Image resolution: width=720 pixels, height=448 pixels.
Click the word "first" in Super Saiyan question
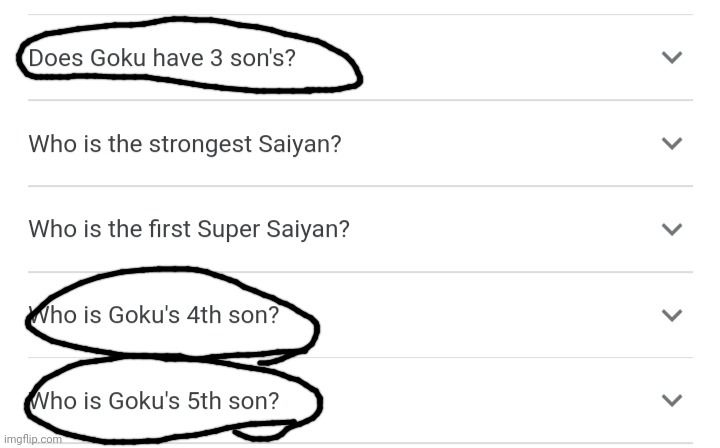(169, 229)
